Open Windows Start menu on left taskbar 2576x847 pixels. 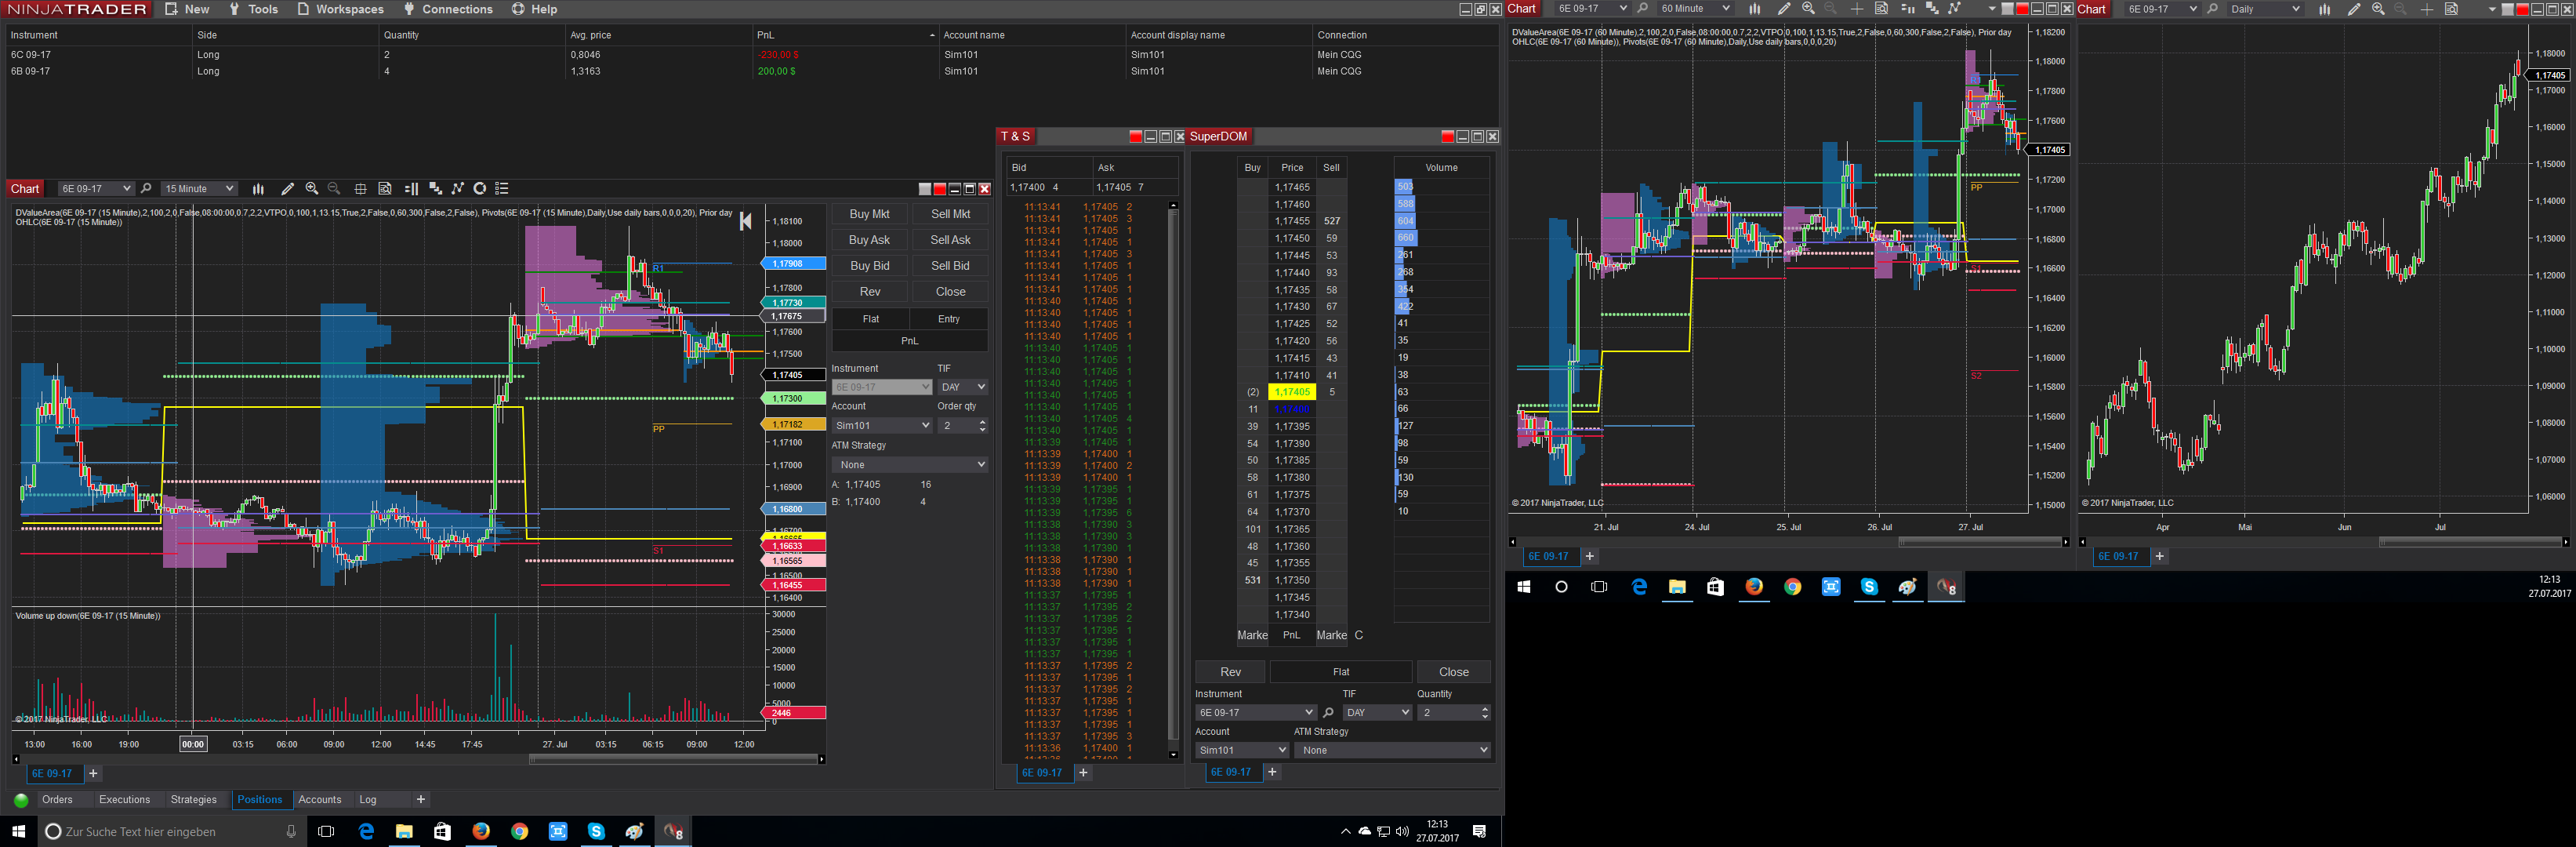[18, 831]
